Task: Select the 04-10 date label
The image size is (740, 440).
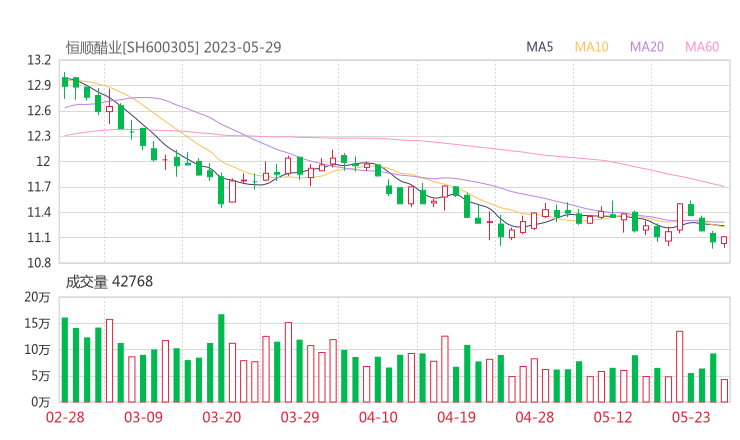Action: tap(378, 417)
